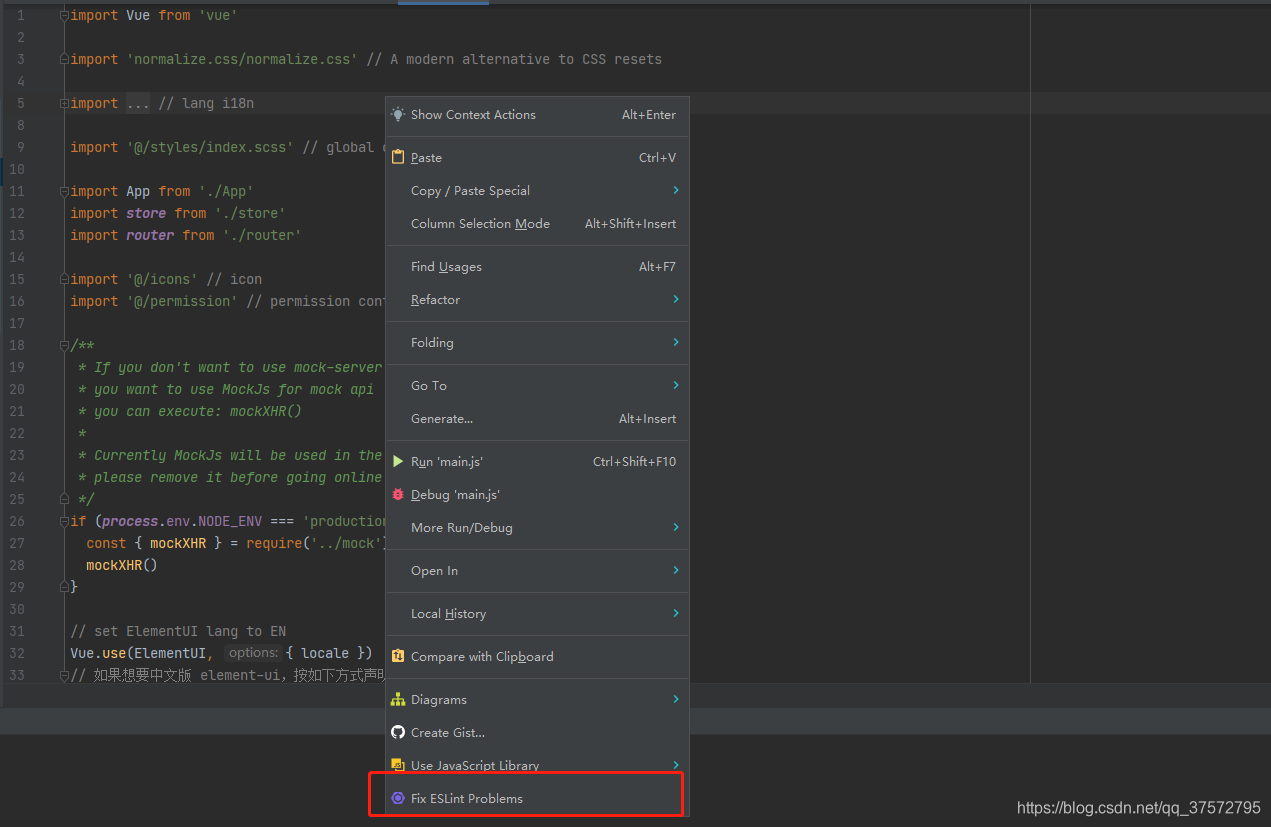Click the Fix ESLint Problems icon
This screenshot has height=827, width=1271.
click(398, 798)
